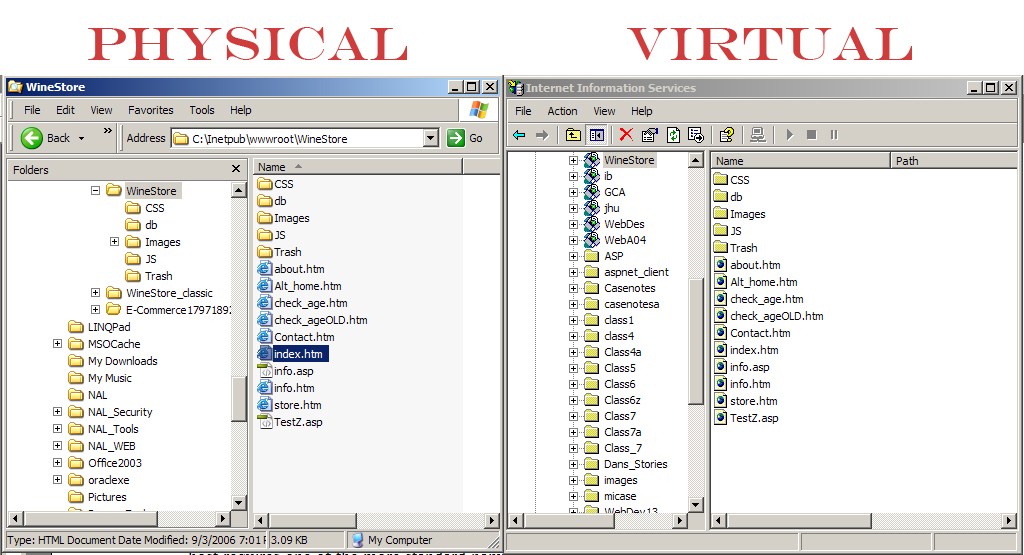Image resolution: width=1024 pixels, height=555 pixels.
Task: Expand the Images folder in the Folders tree
Action: (x=114, y=242)
